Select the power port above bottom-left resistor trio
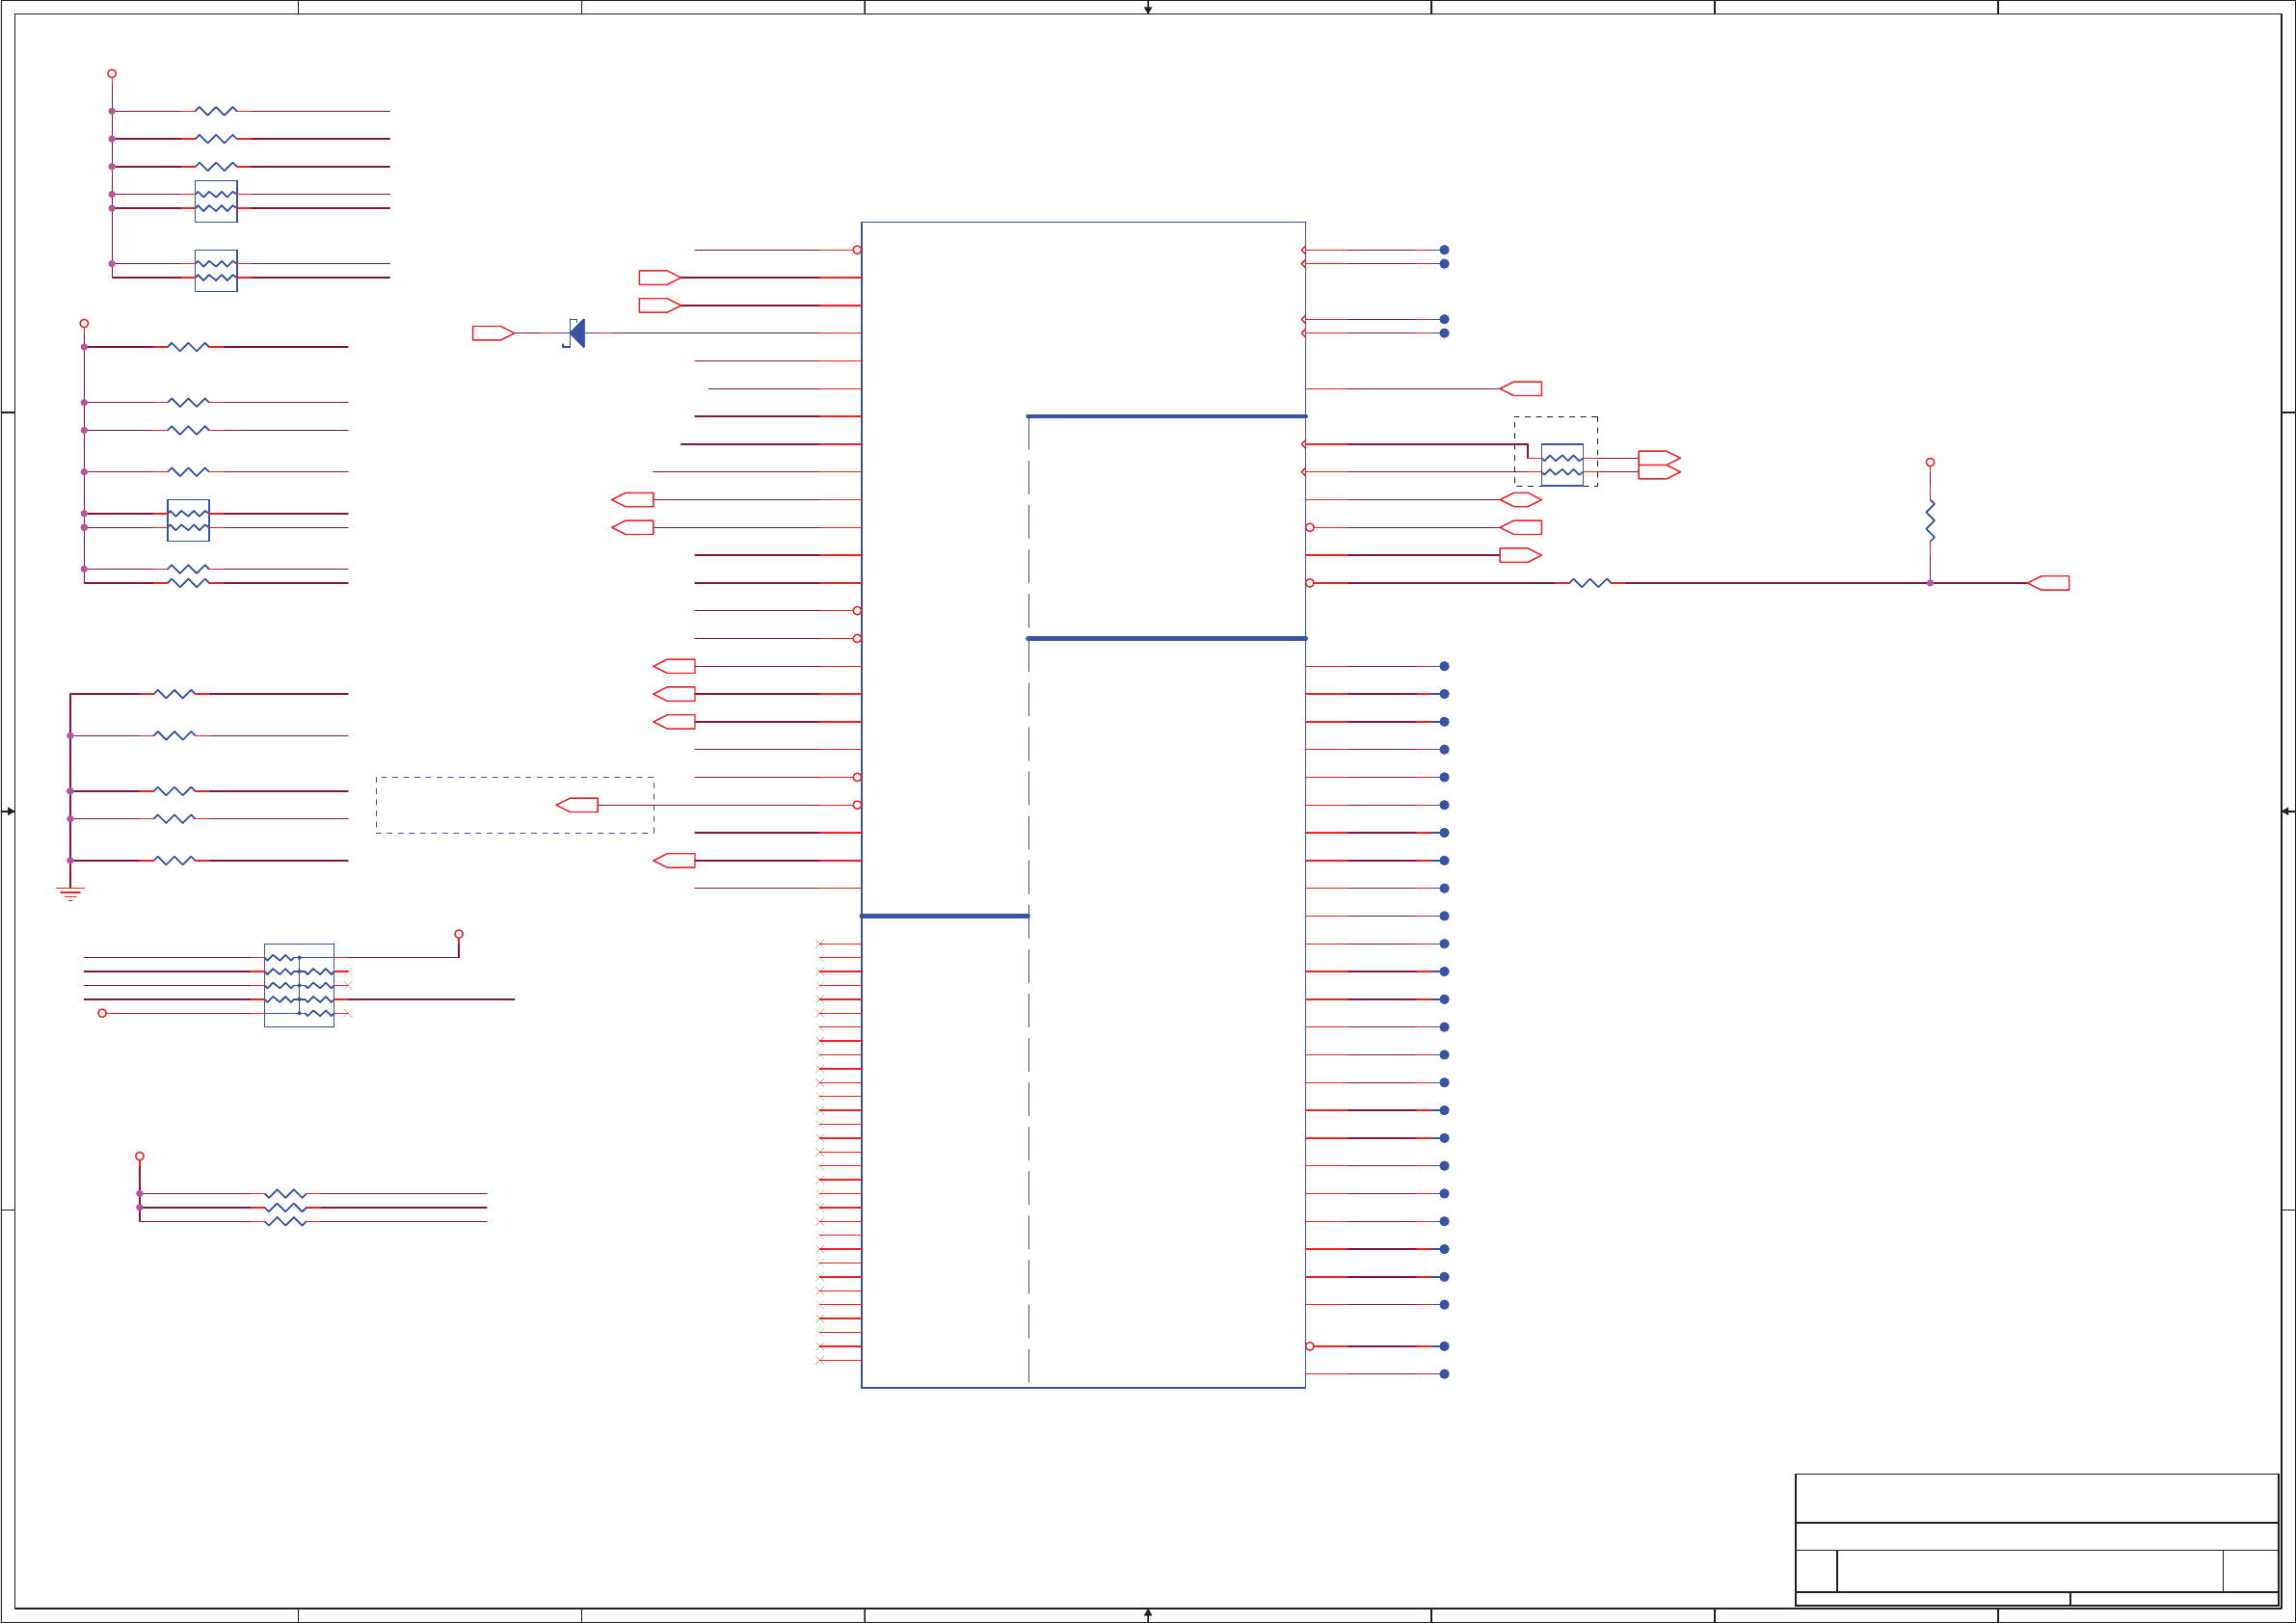This screenshot has width=2296, height=1623. coord(140,1156)
